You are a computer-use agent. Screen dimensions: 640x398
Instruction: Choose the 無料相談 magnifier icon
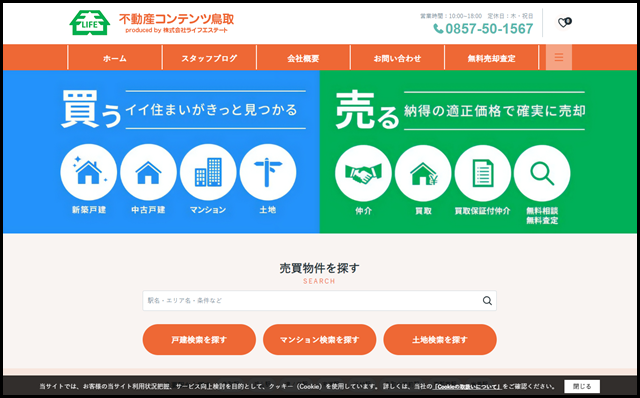(542, 173)
